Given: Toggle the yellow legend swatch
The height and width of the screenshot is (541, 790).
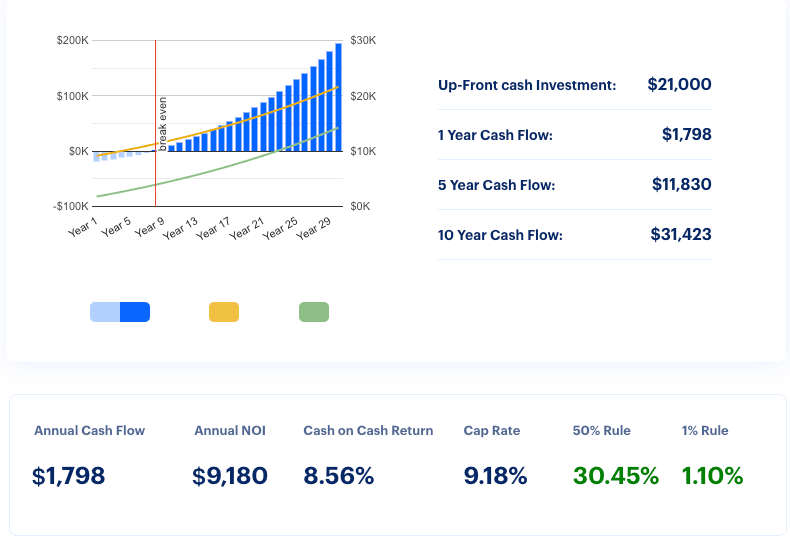Looking at the screenshot, I should (x=223, y=312).
